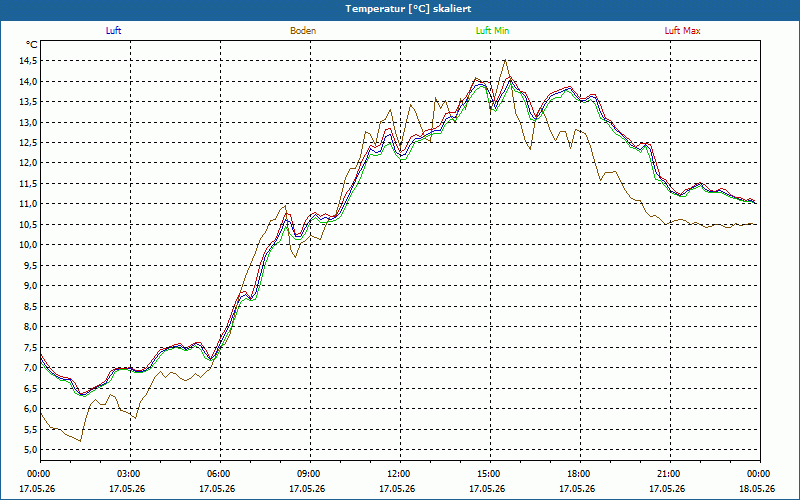This screenshot has width=800, height=500.
Task: Click the 7,0 y-axis value
Action: [x=30, y=368]
